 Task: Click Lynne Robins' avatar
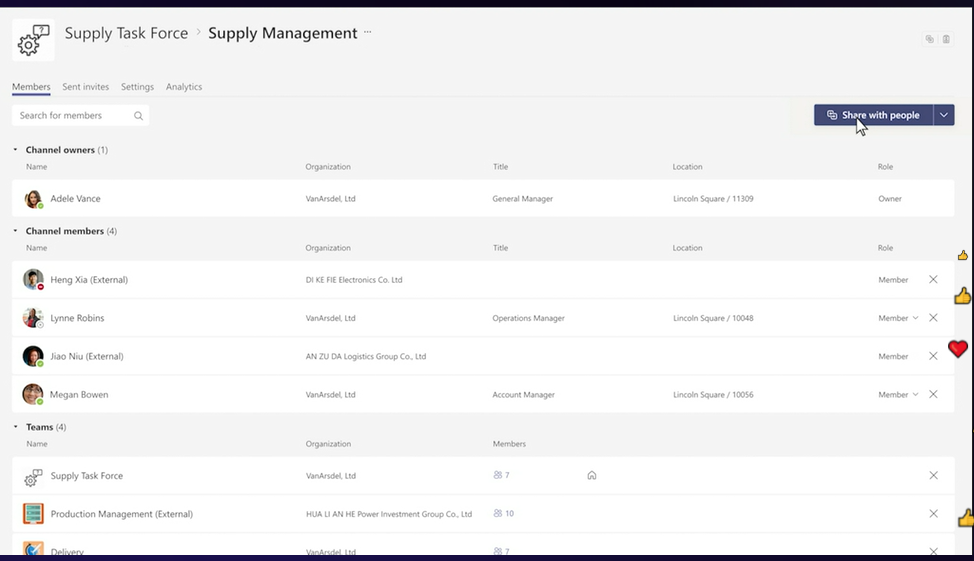(x=33, y=317)
